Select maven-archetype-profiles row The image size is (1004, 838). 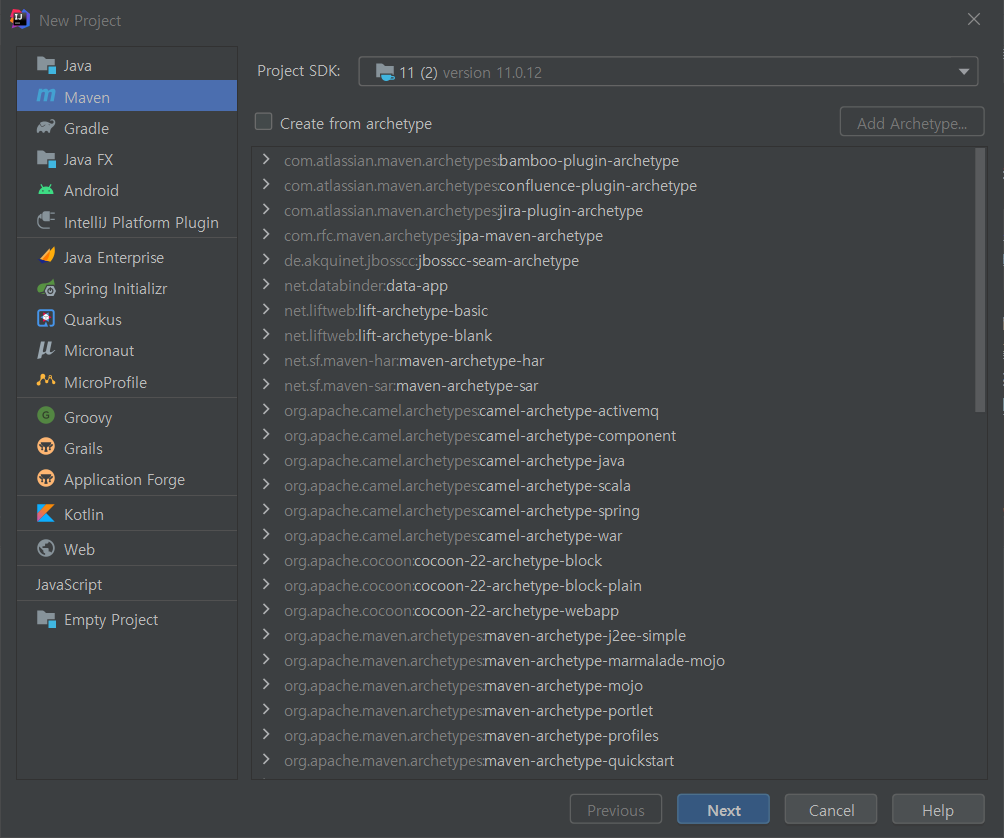point(614,735)
